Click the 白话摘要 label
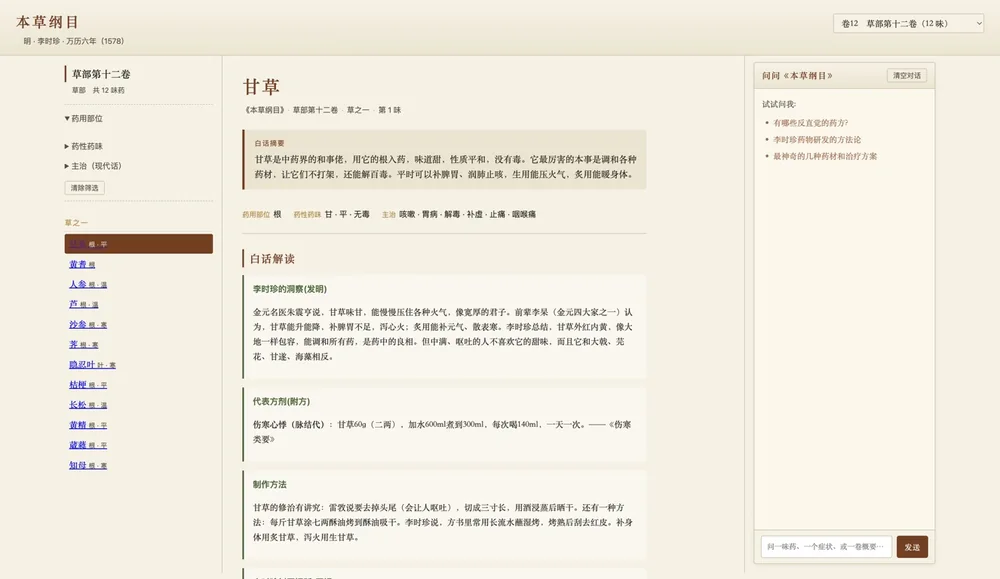 pos(269,143)
